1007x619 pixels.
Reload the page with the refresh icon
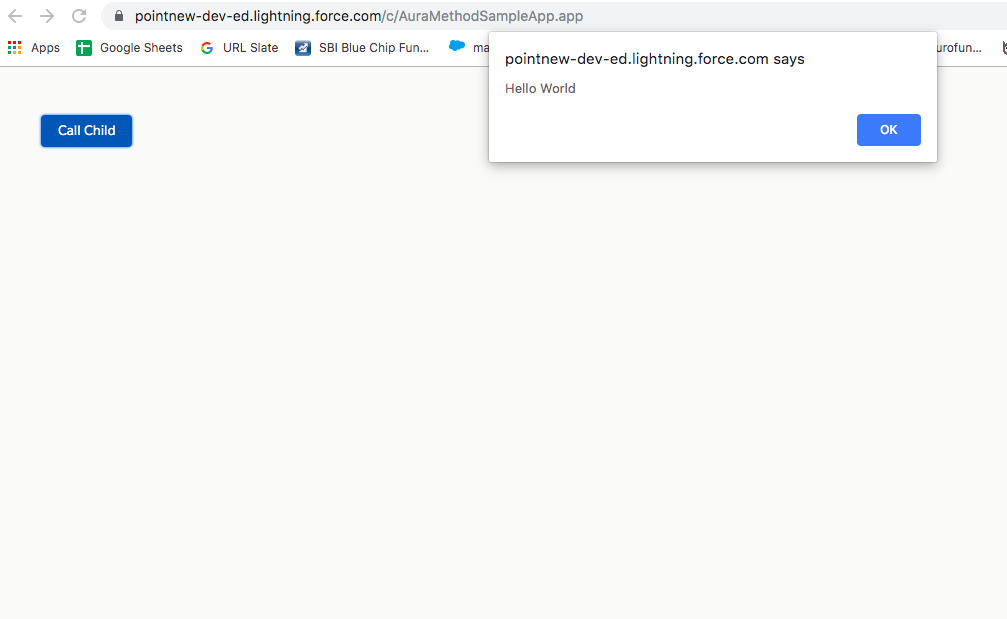coord(79,16)
